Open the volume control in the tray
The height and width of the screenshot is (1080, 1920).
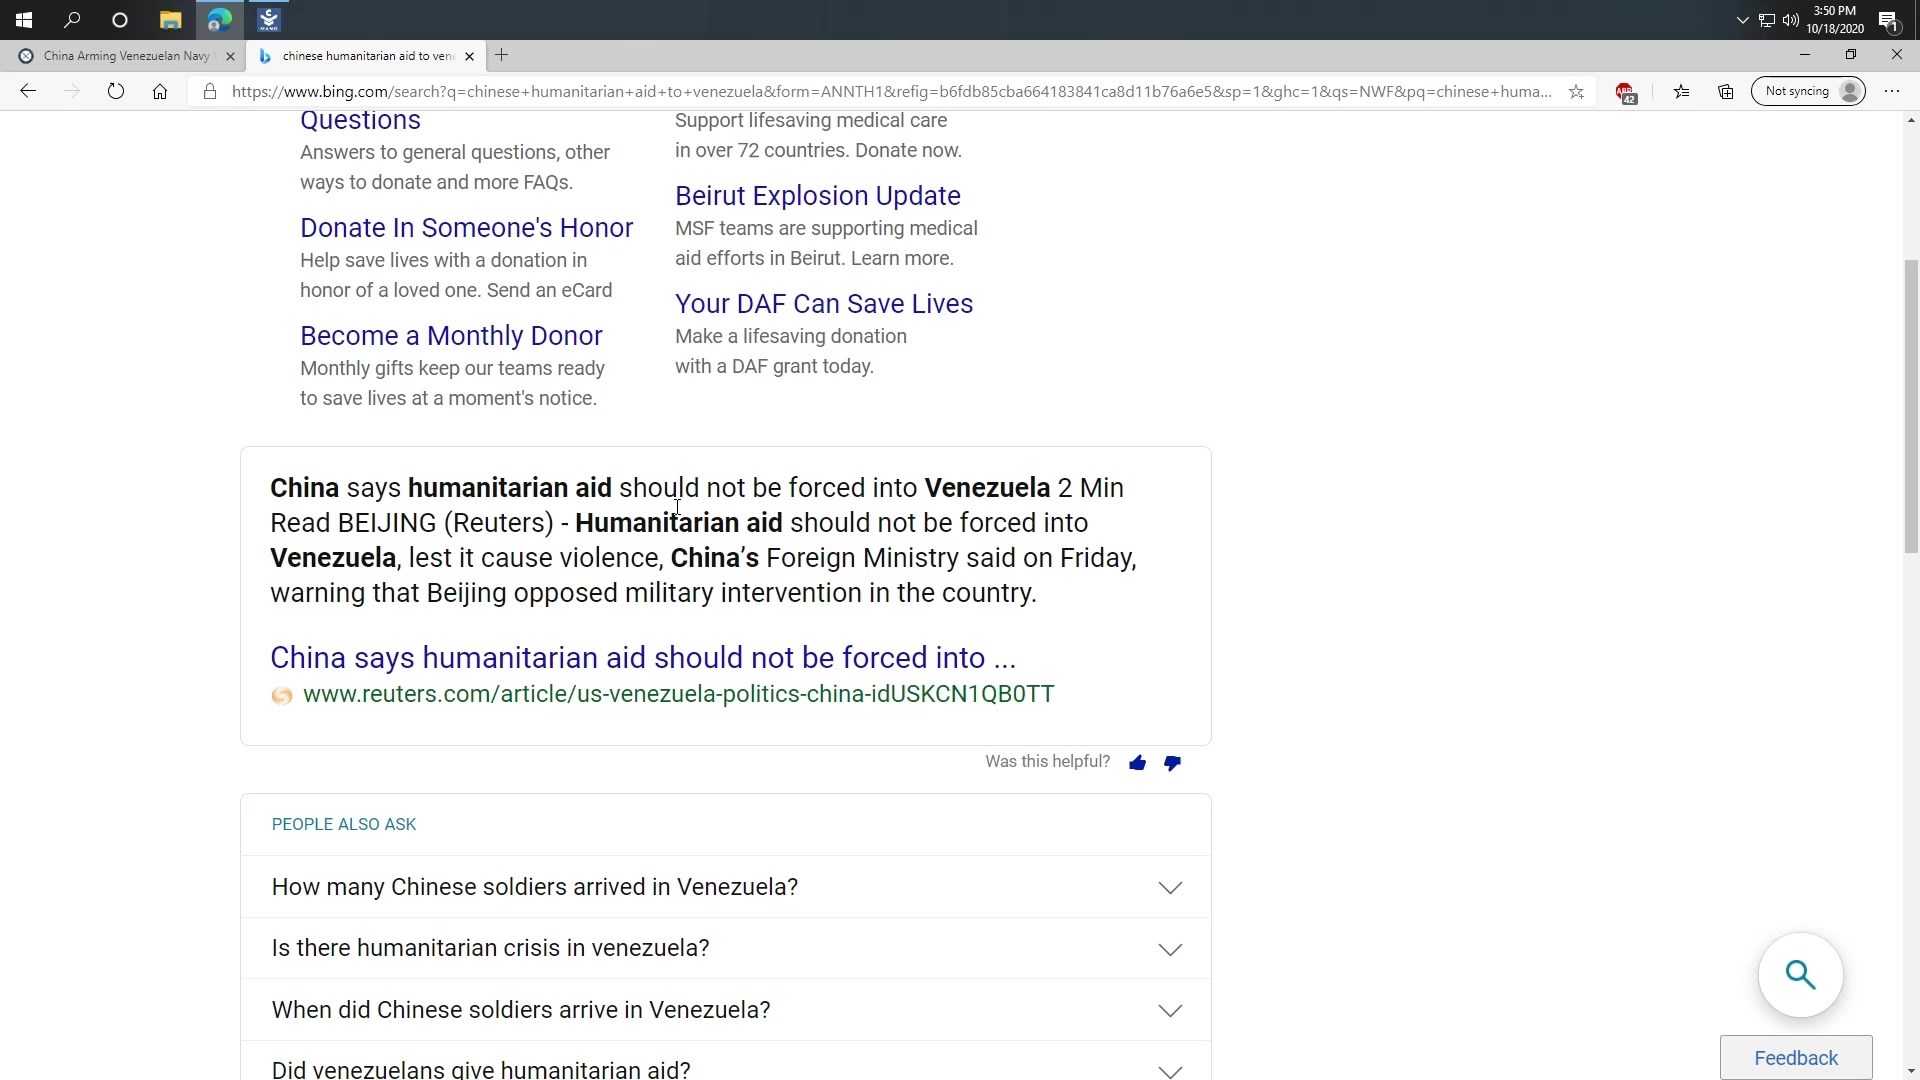(1790, 20)
